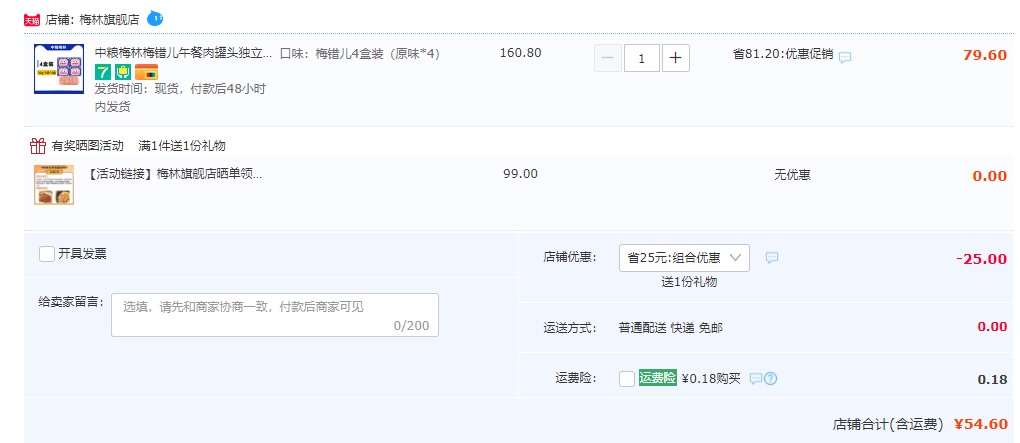Click the 满1件送1份礼物 promotion text

[x=182, y=146]
